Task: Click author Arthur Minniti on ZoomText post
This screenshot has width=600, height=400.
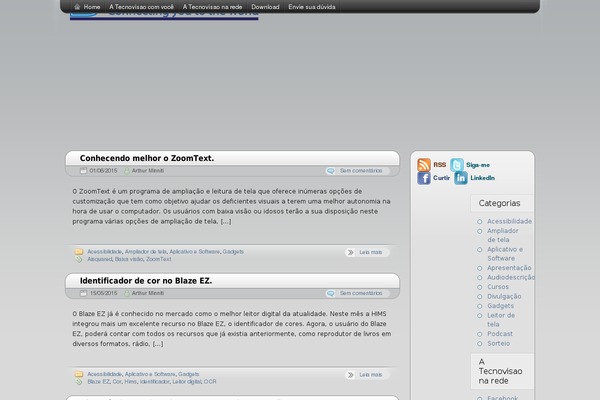Action: 148,171
